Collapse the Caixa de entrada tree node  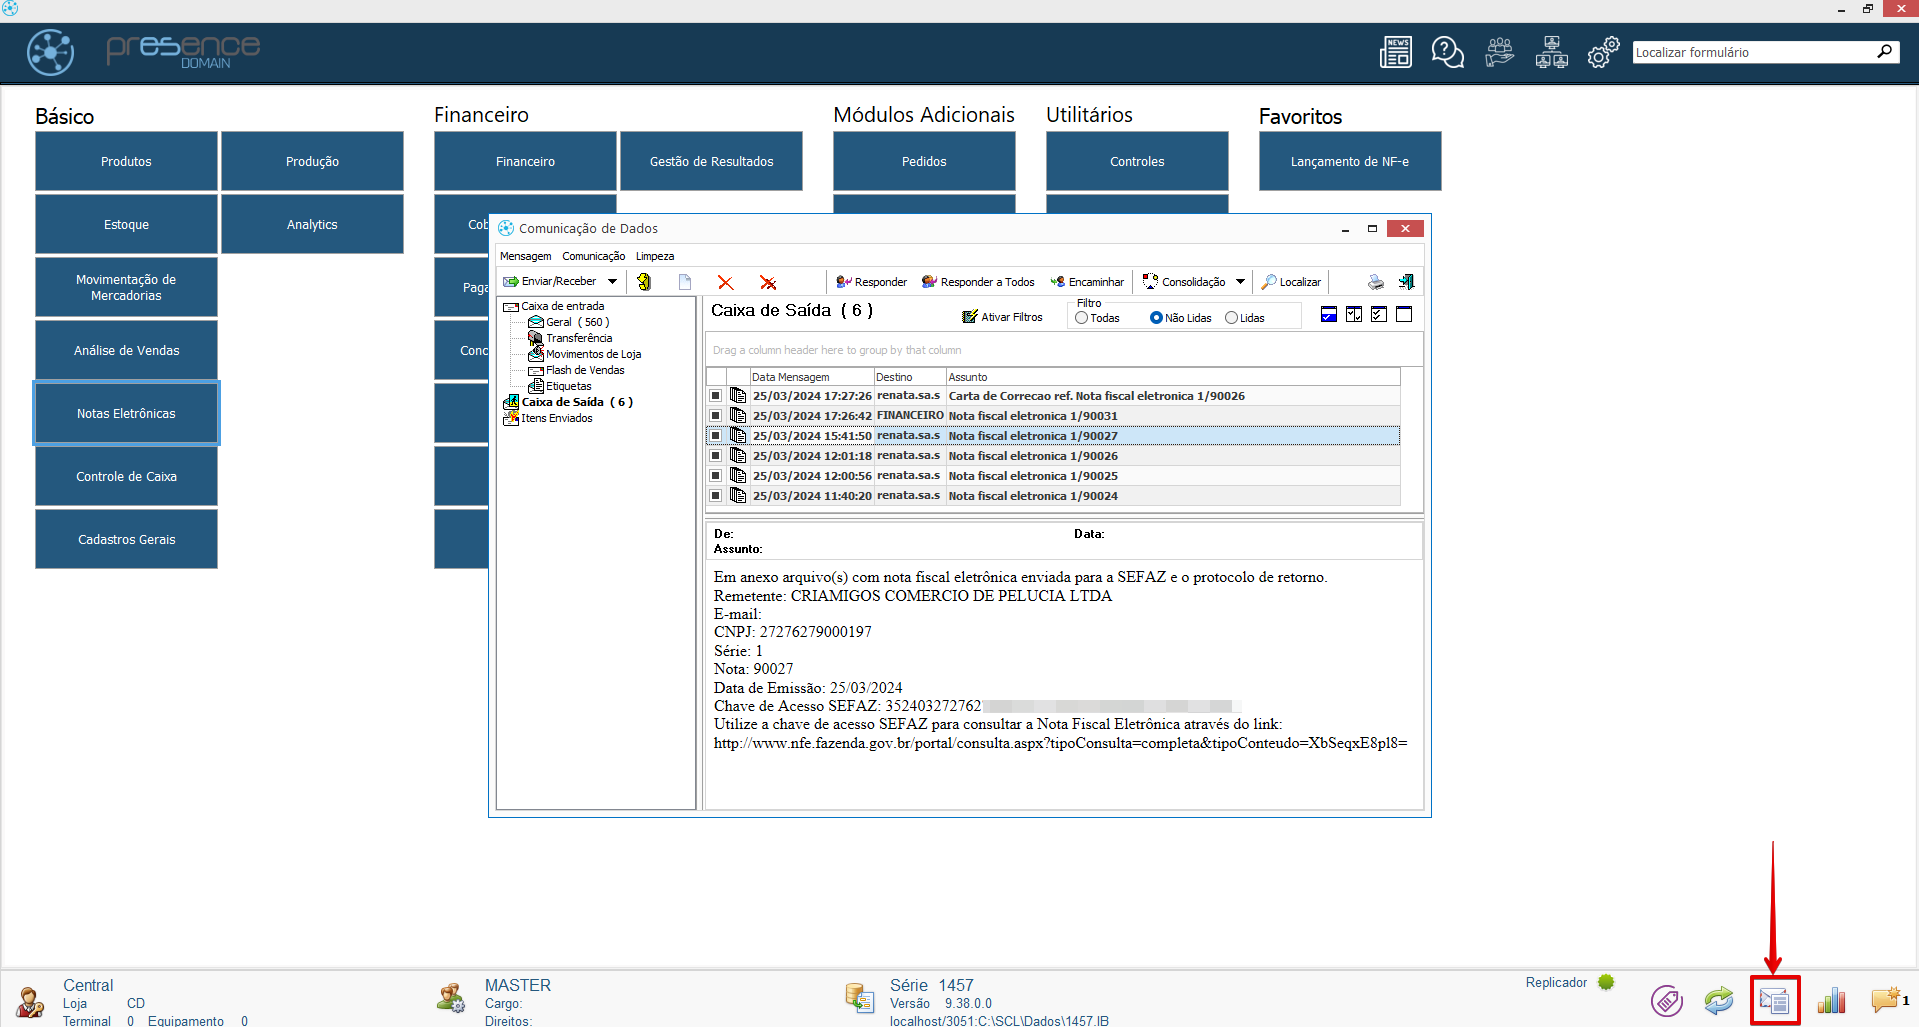click(562, 306)
